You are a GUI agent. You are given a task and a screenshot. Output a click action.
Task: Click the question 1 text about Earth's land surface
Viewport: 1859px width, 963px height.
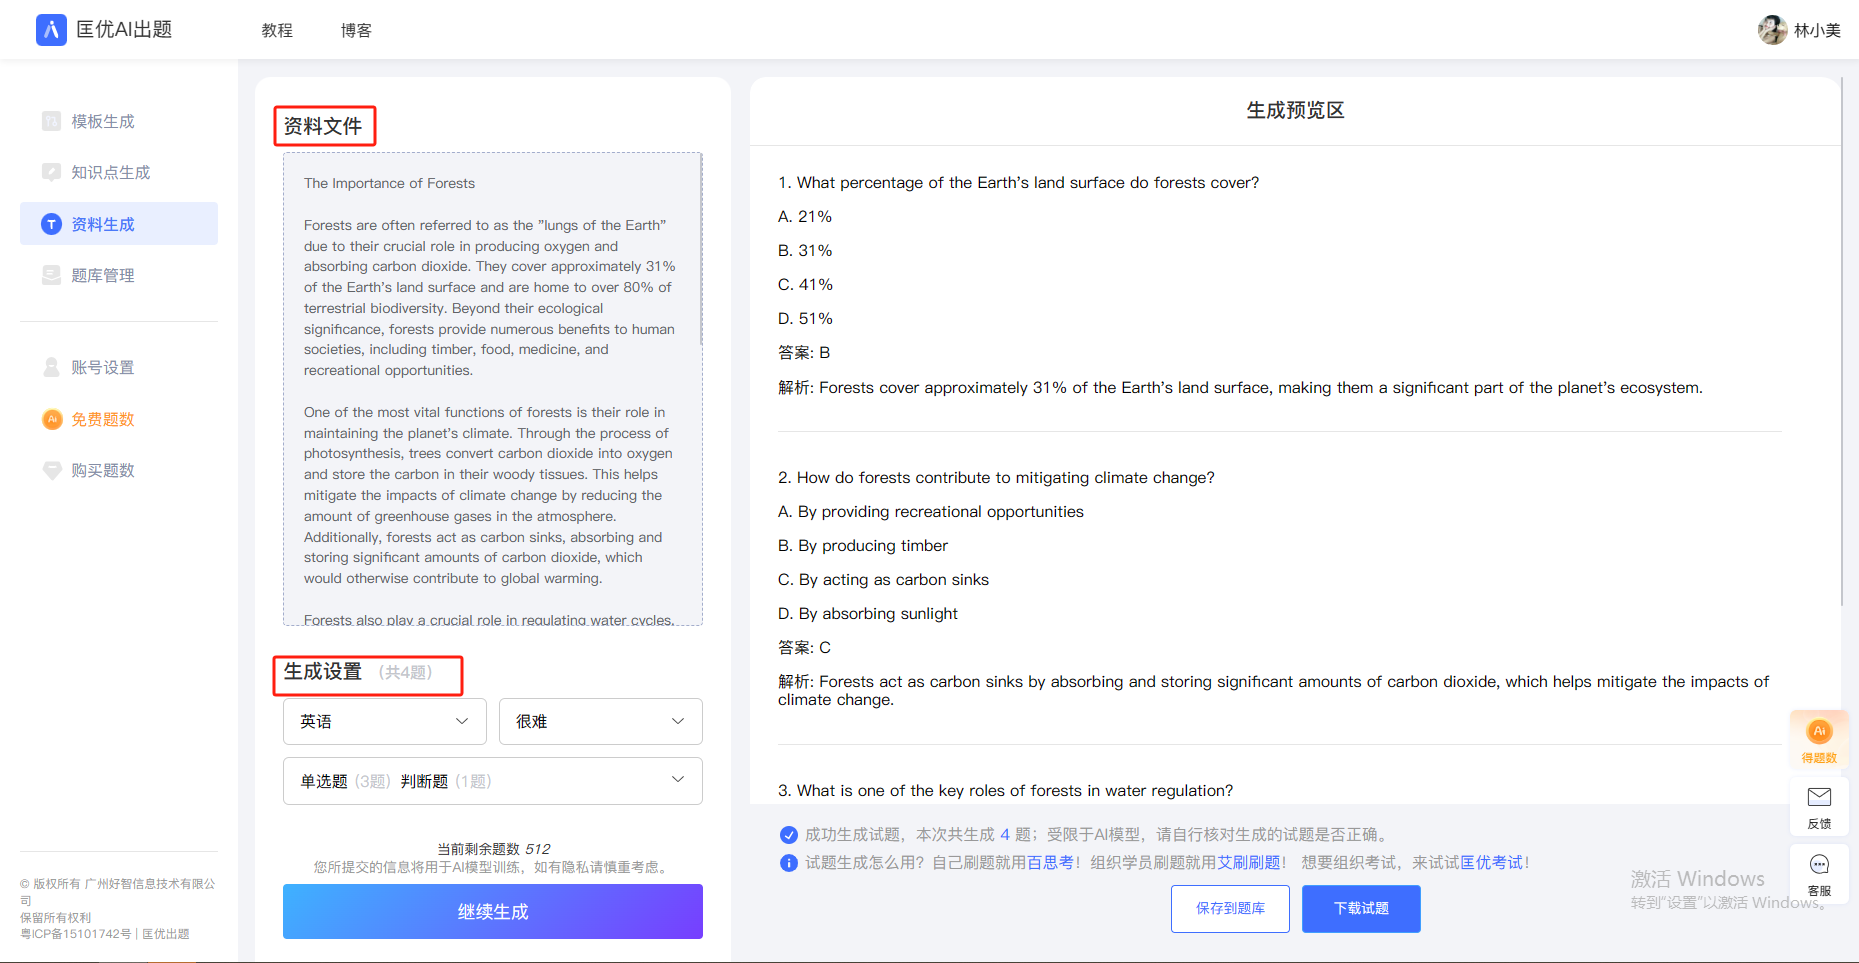(1019, 182)
